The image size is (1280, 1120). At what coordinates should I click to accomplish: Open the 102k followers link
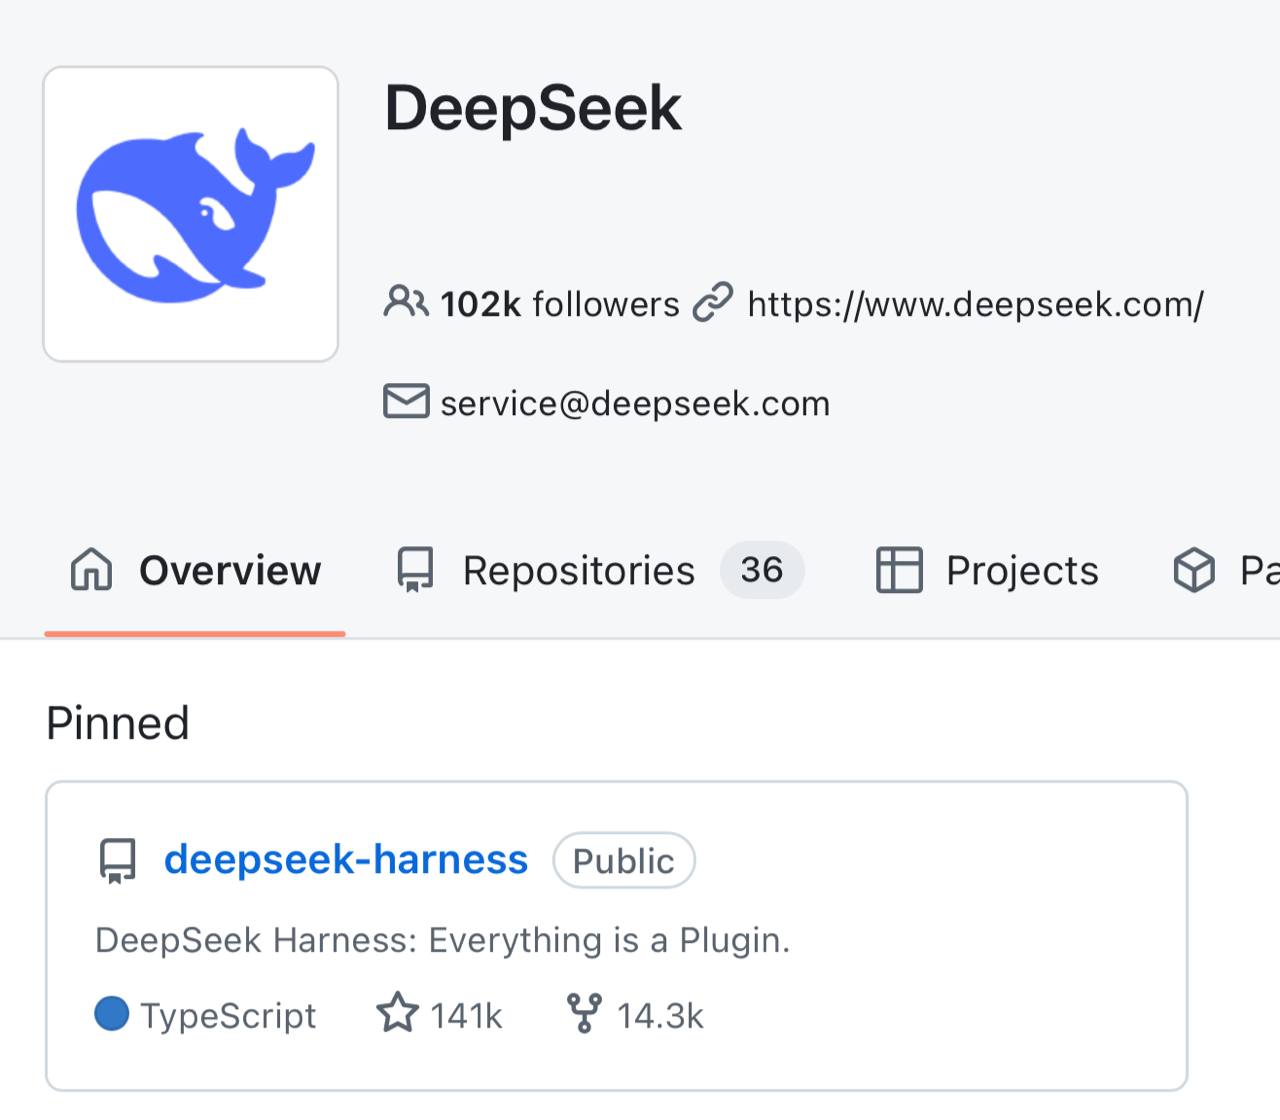(559, 303)
